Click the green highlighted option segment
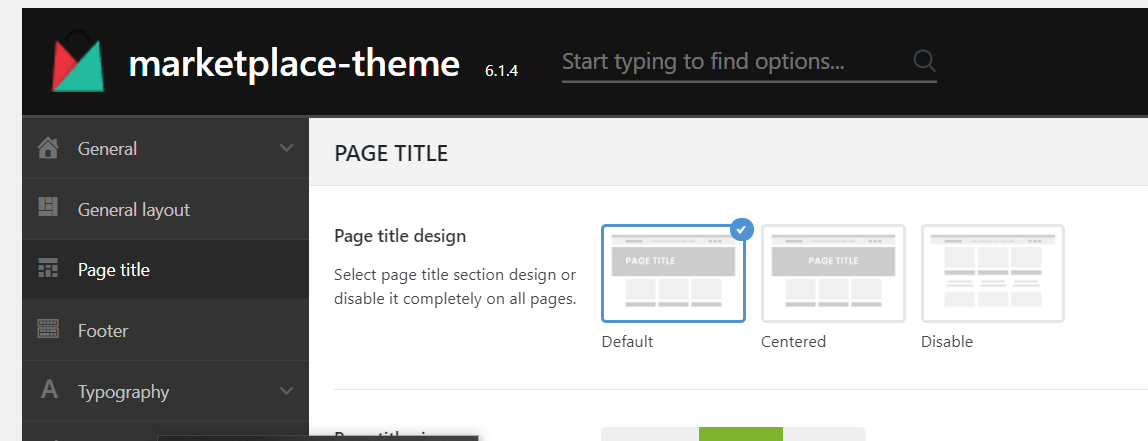This screenshot has height=441, width=1148. pyautogui.click(x=740, y=434)
